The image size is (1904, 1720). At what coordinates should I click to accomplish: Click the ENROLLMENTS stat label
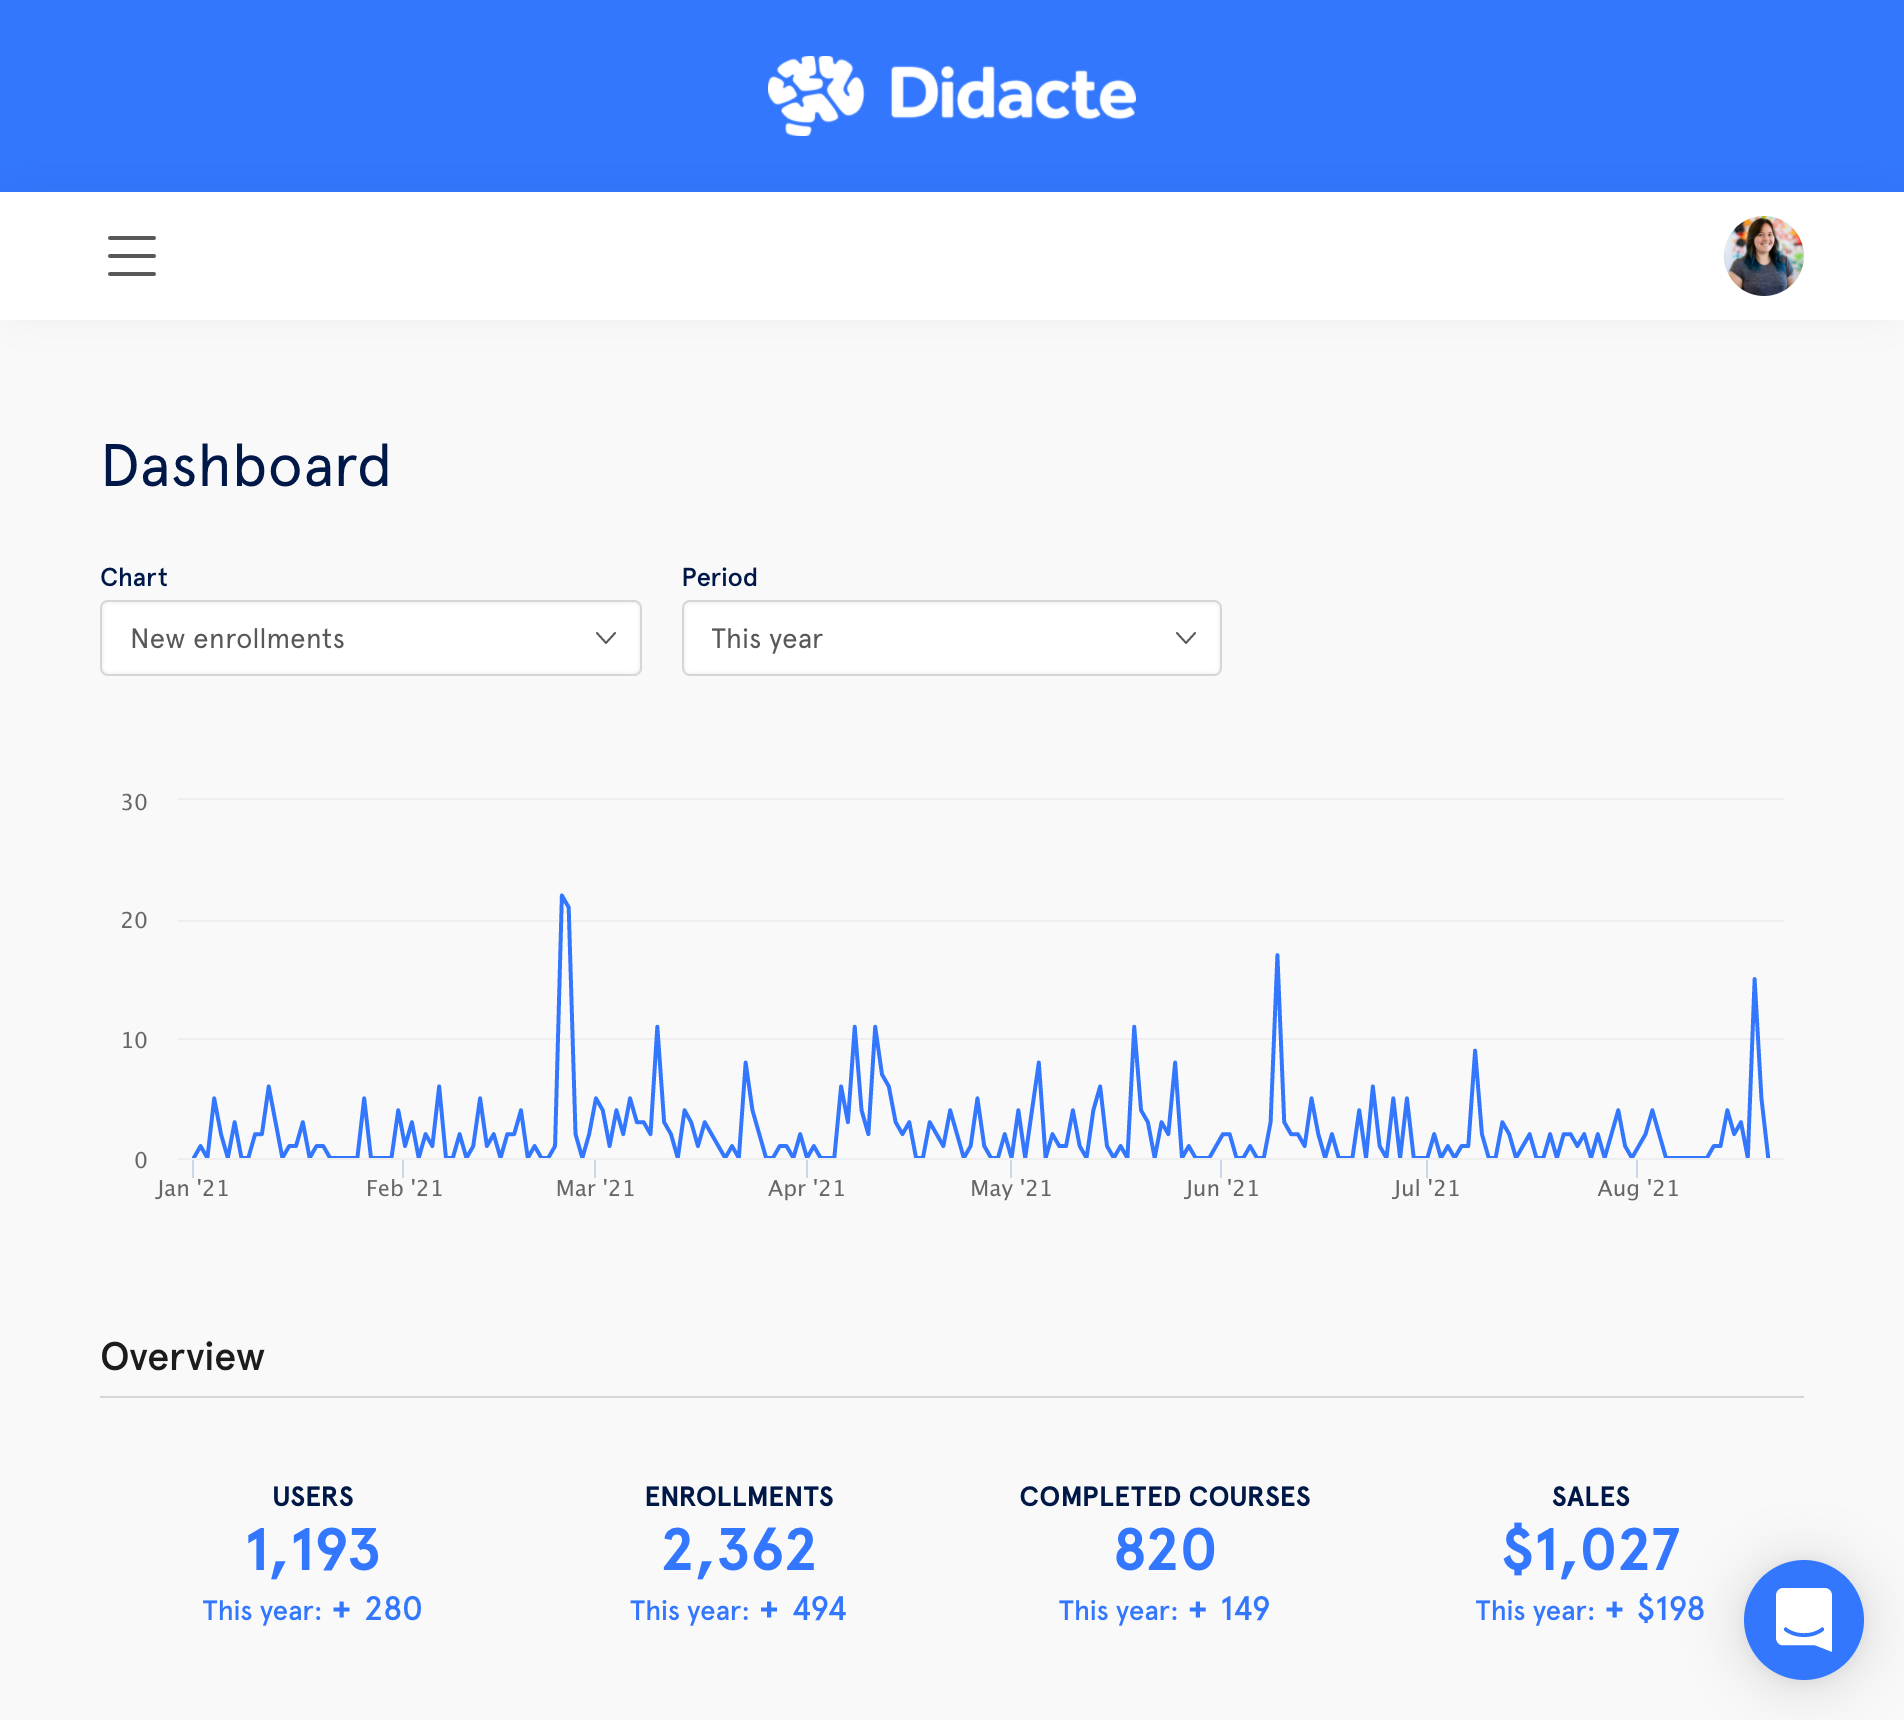pyautogui.click(x=739, y=1496)
